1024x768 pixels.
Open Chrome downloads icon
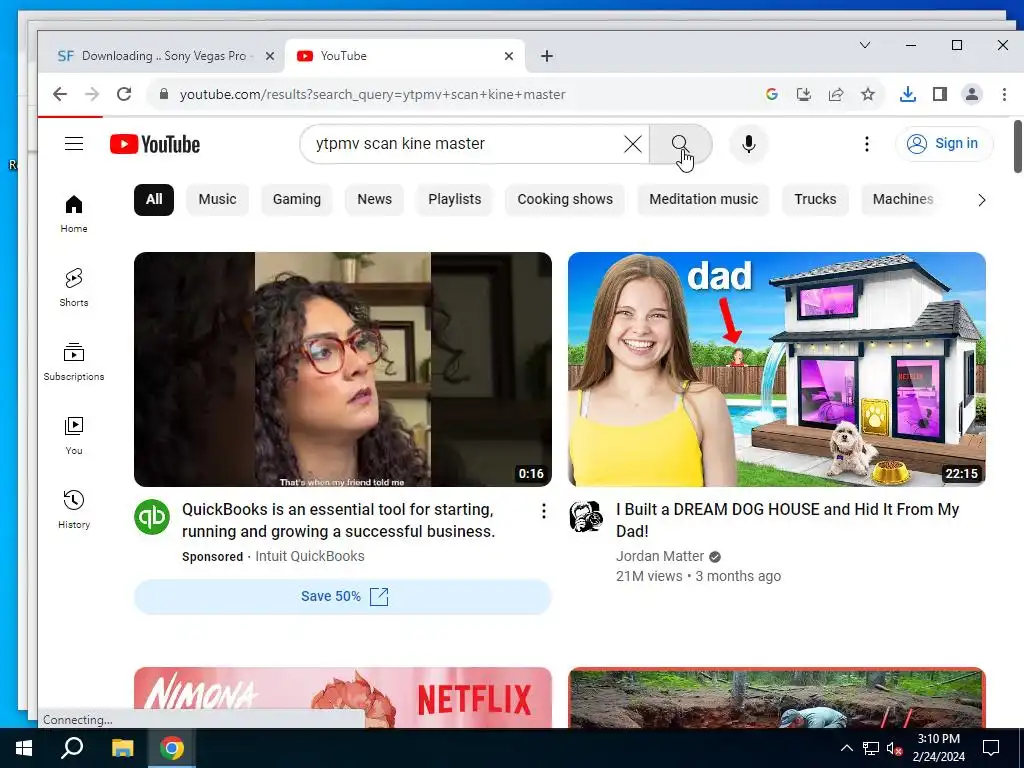[x=908, y=94]
